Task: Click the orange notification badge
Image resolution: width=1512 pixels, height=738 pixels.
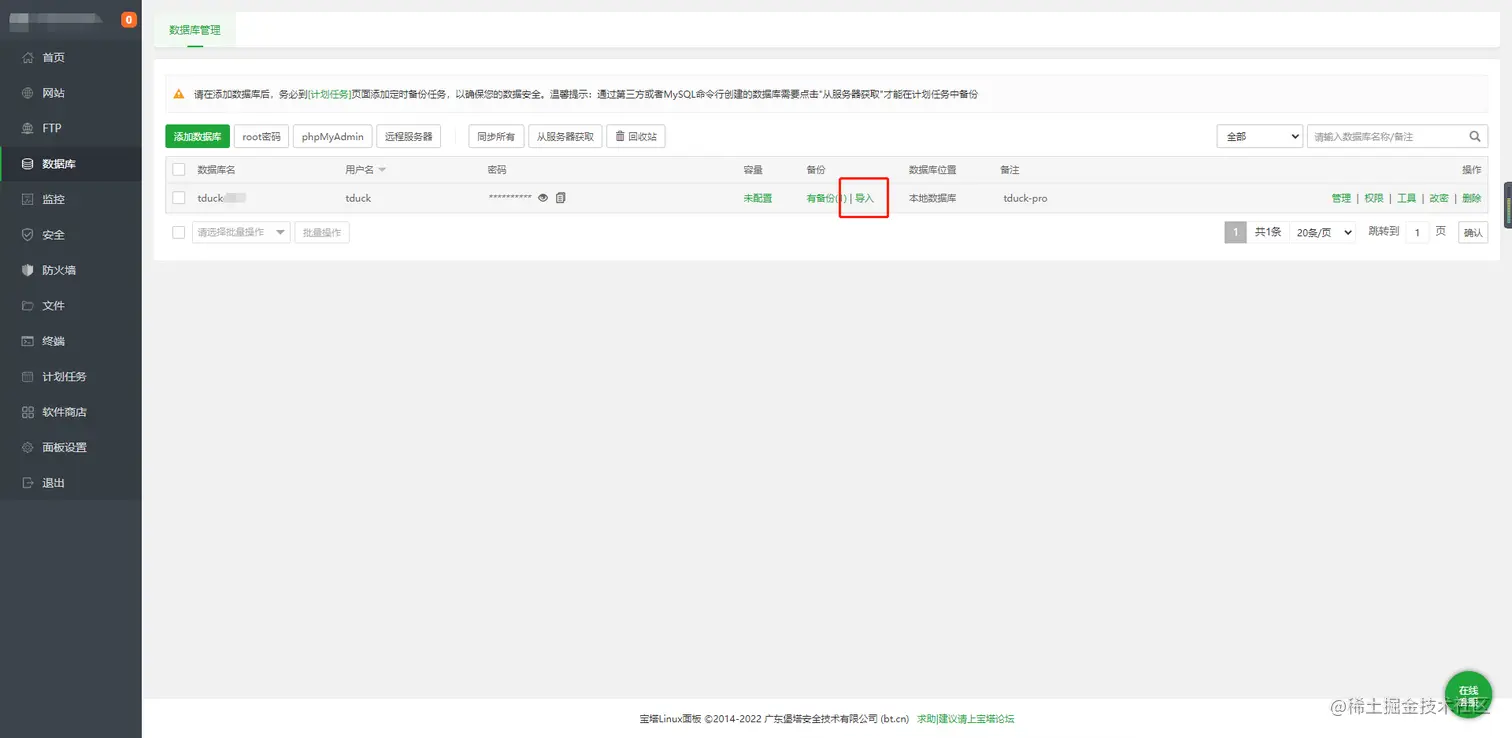Action: 129,19
